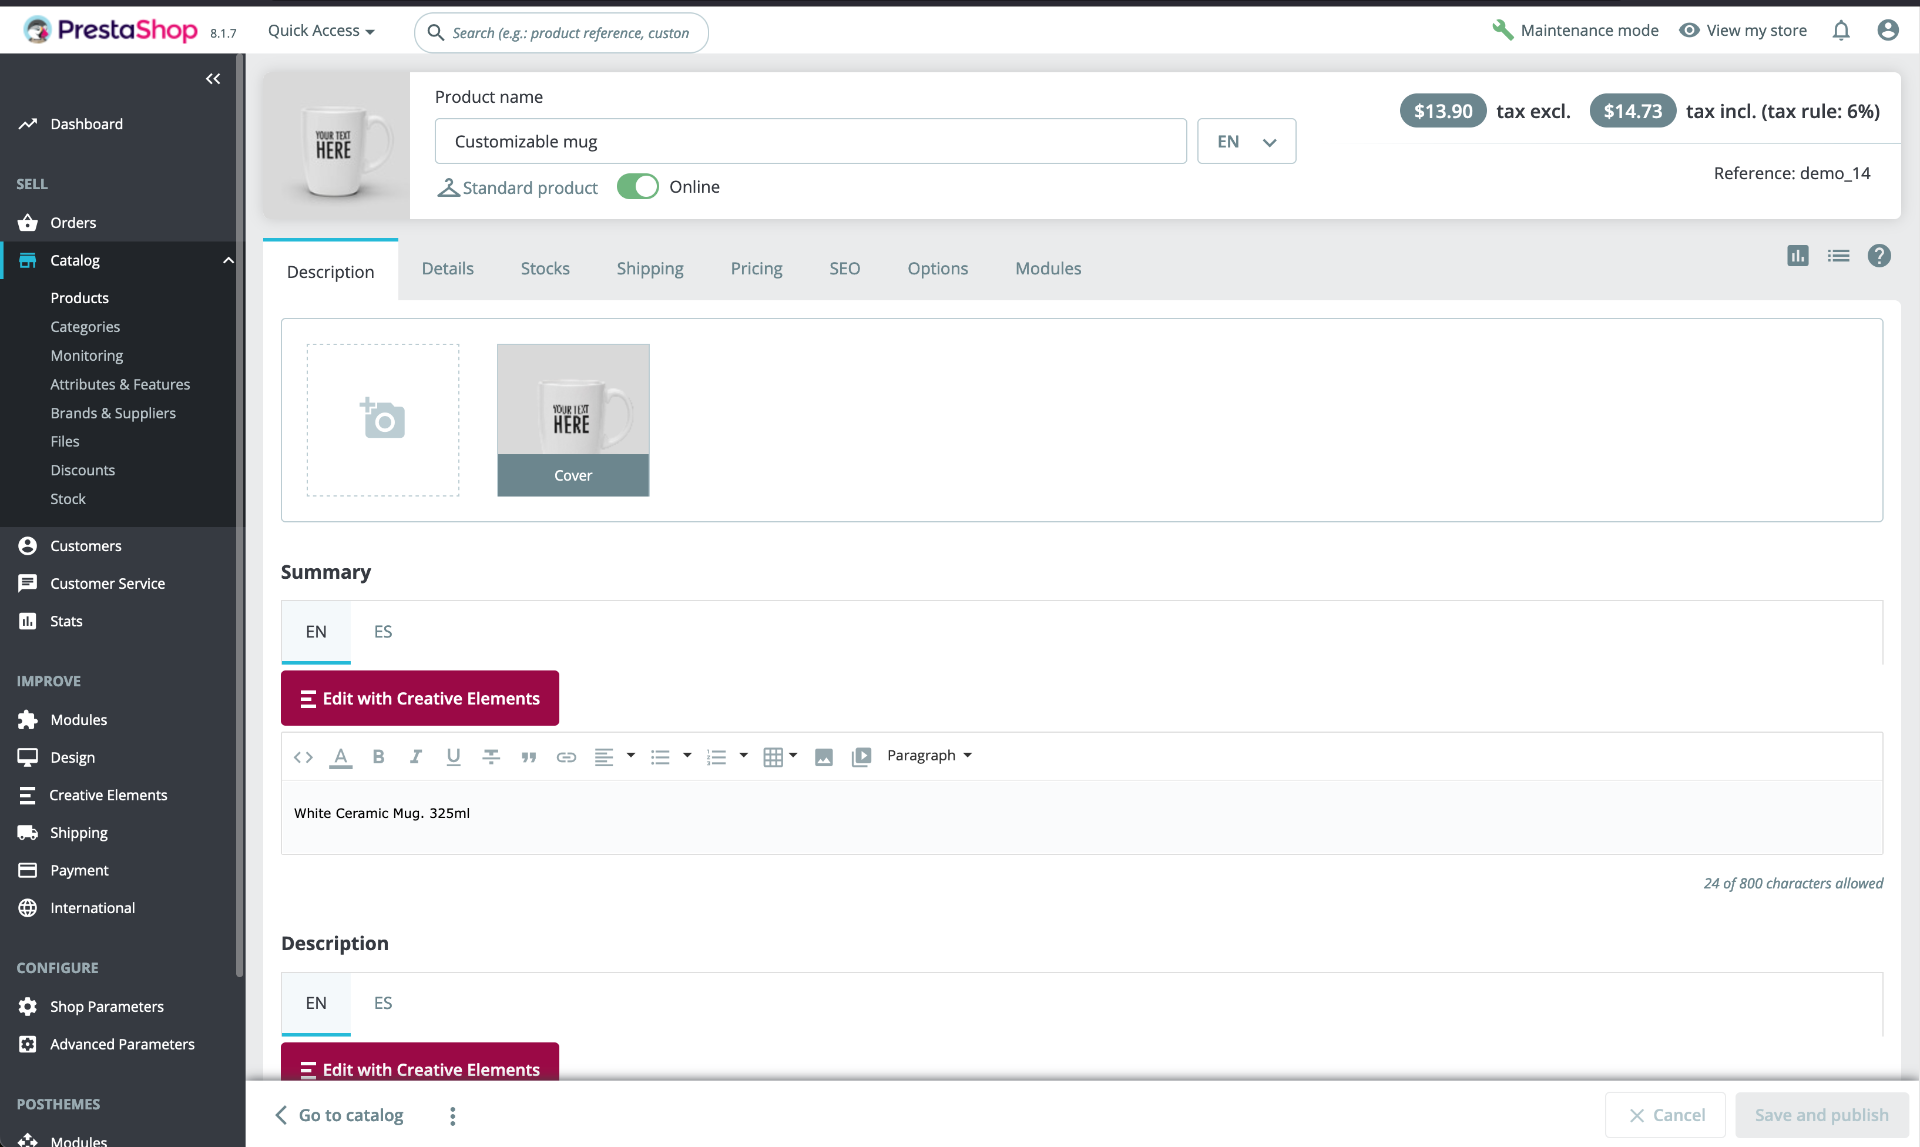Viewport: 1920px width, 1147px height.
Task: Open the notifications bell
Action: coord(1840,31)
